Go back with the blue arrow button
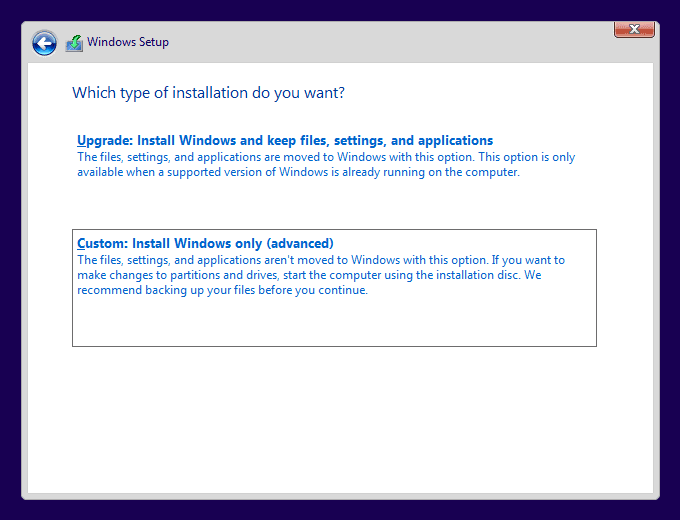 pyautogui.click(x=44, y=43)
